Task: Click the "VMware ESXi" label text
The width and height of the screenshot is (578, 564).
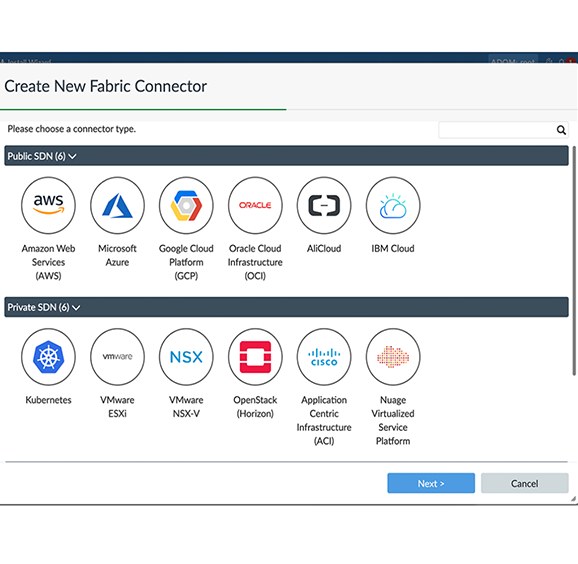Action: coord(117,407)
